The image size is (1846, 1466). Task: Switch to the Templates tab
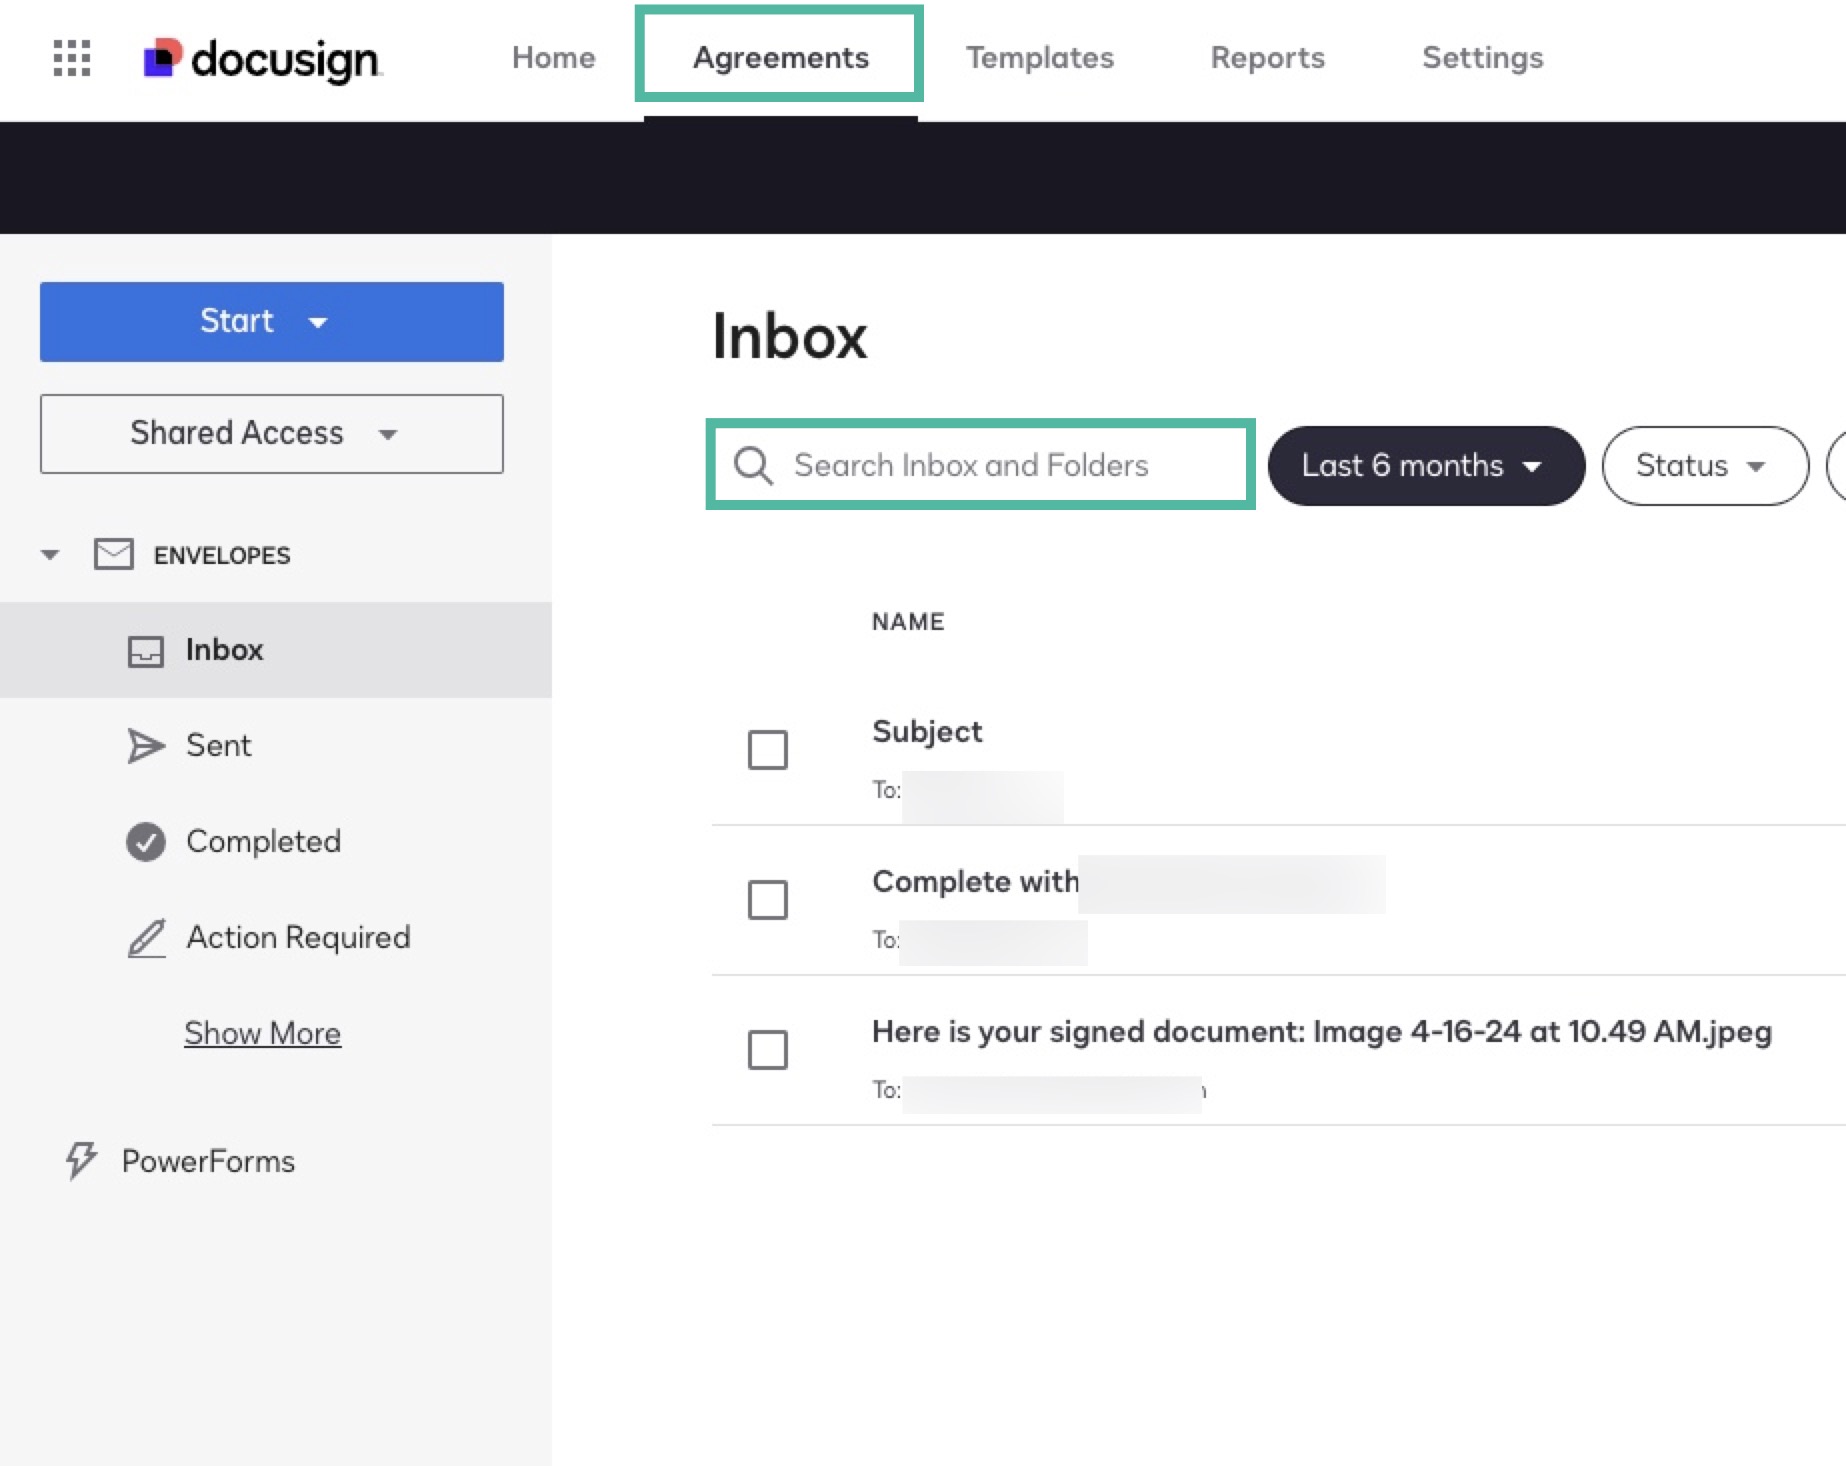(x=1039, y=58)
